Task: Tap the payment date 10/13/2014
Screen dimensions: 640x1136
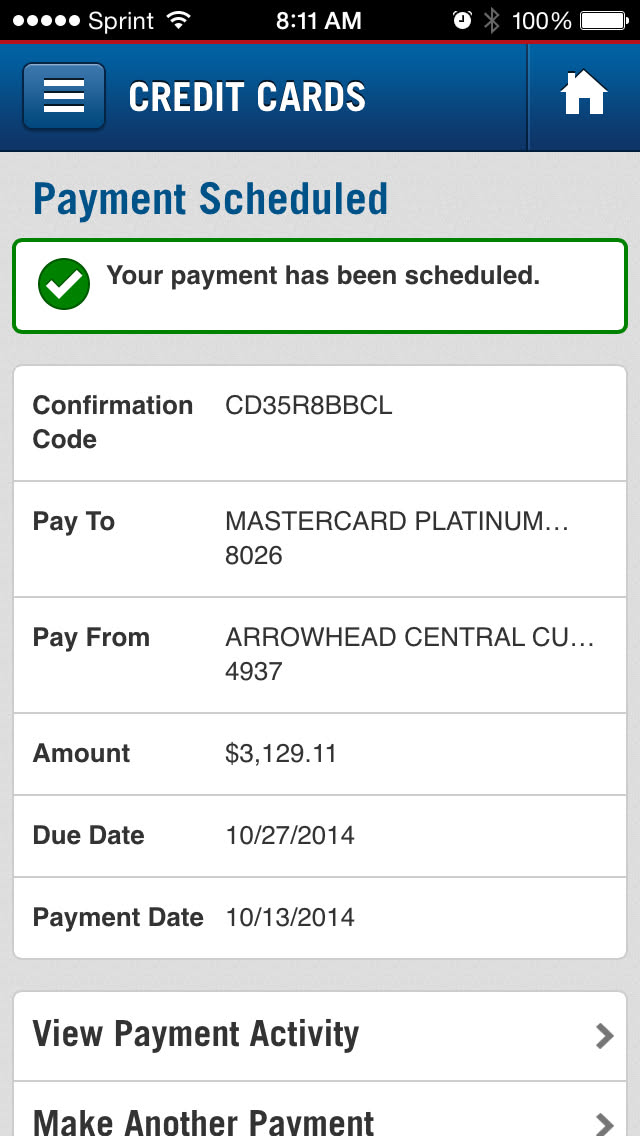Action: pos(290,917)
